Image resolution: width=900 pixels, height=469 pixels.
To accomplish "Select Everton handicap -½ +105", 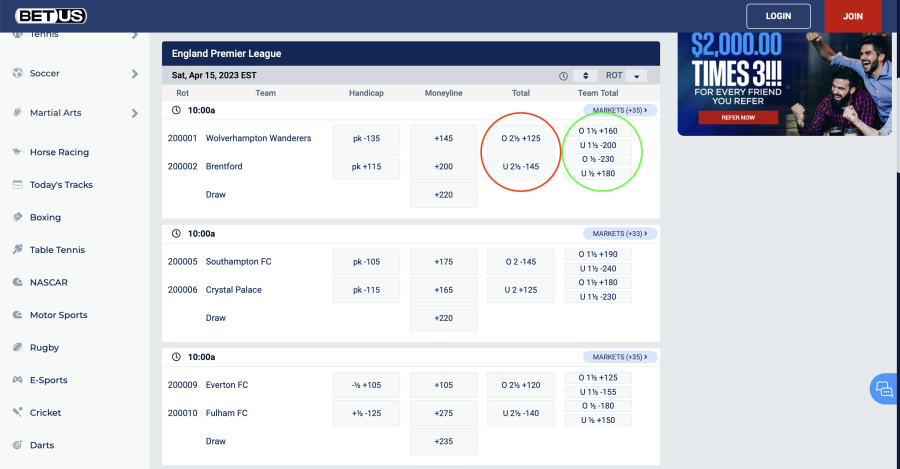I will pyautogui.click(x=366, y=385).
